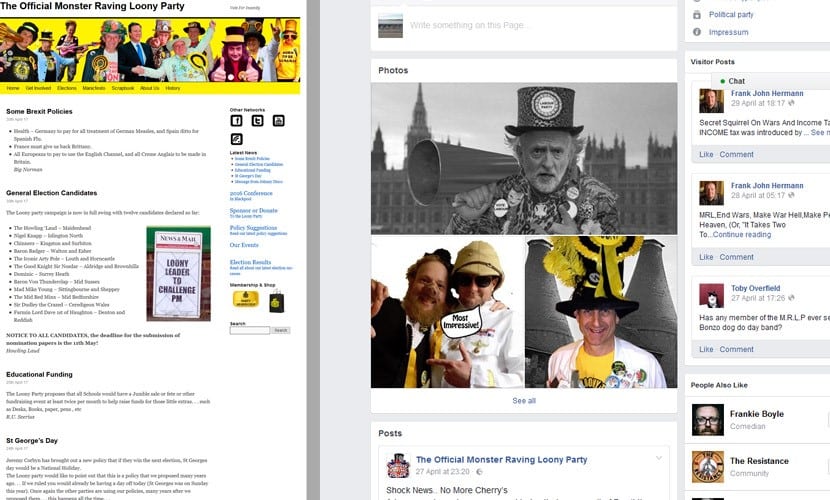Click the globe icon beside 27 April at 17:26
The height and width of the screenshot is (500, 830).
(x=791, y=298)
